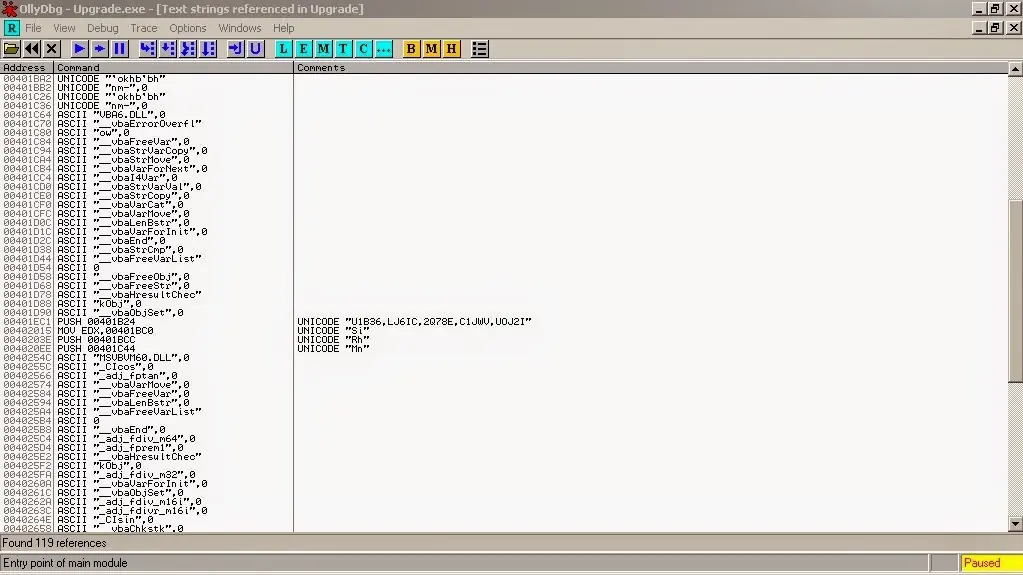Click the U execute-till-user-code icon
Image resolution: width=1023 pixels, height=575 pixels.
[256, 49]
